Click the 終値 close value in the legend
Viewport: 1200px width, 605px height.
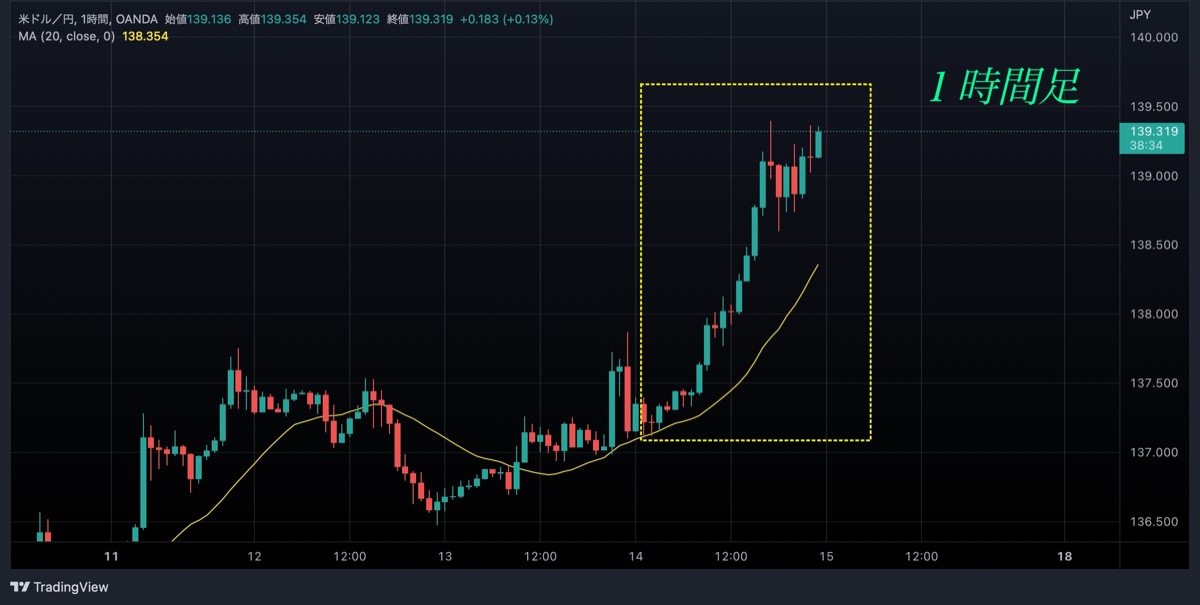(420, 19)
